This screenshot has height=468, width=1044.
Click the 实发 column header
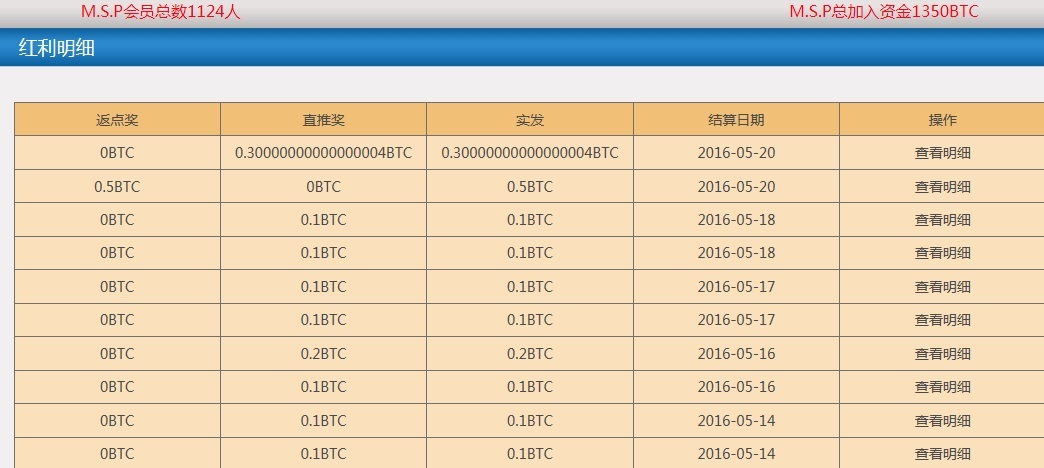coord(530,120)
